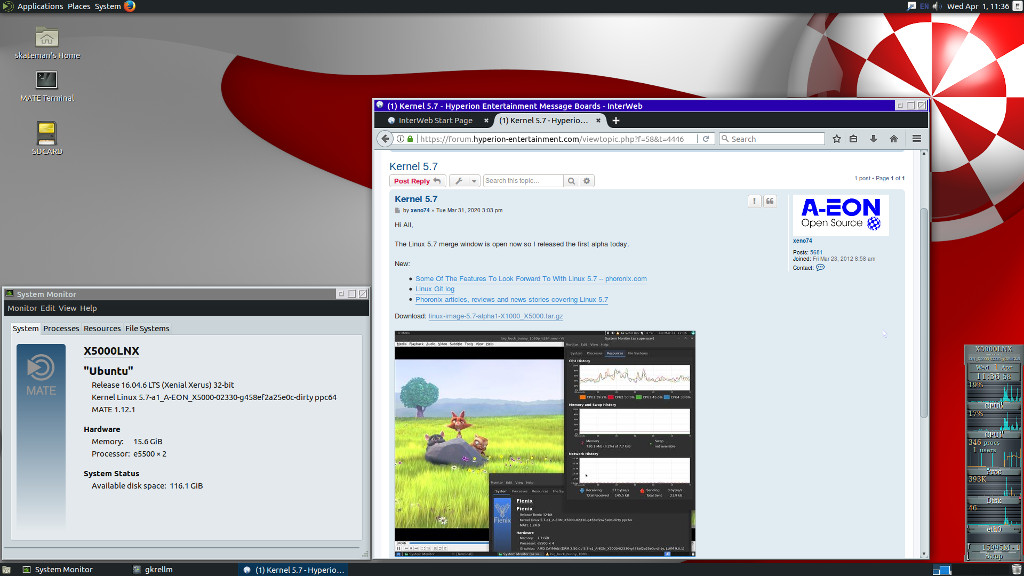Close the Kernel 5.7 browser tab
Viewport: 1024px width, 576px height.
point(598,120)
